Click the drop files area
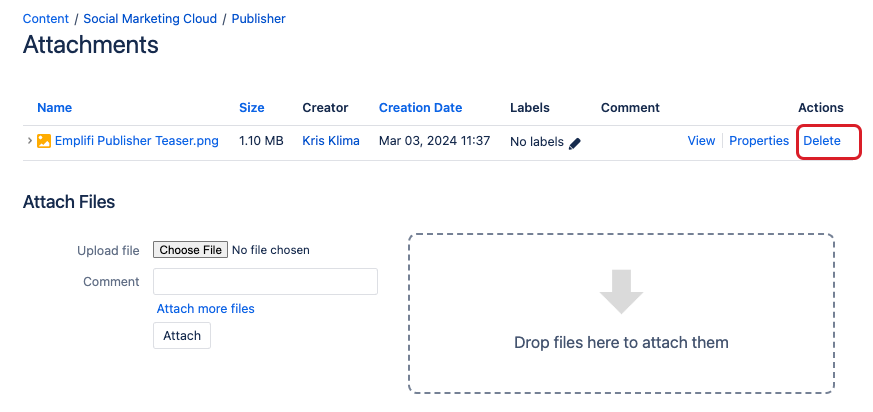873x412 pixels. (621, 313)
